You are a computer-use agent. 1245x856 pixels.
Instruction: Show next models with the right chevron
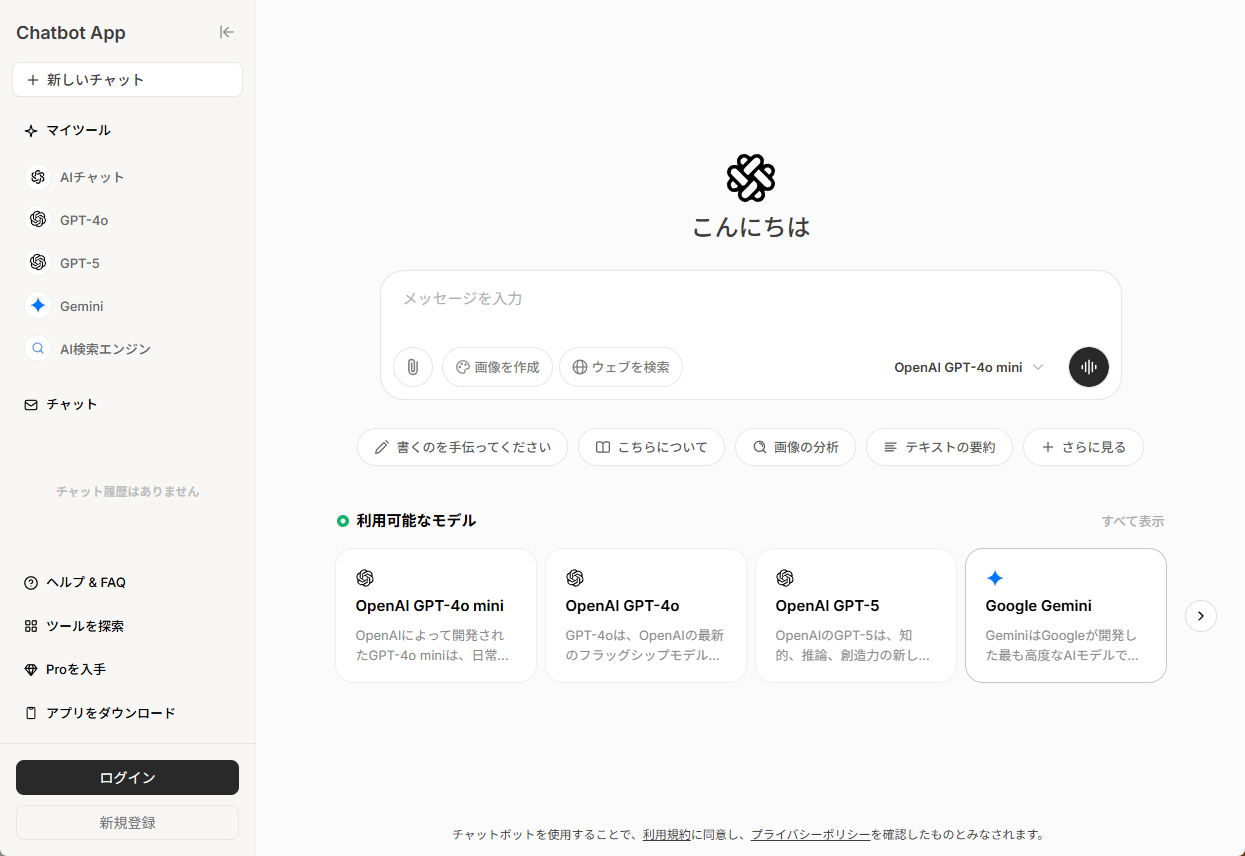click(1201, 616)
